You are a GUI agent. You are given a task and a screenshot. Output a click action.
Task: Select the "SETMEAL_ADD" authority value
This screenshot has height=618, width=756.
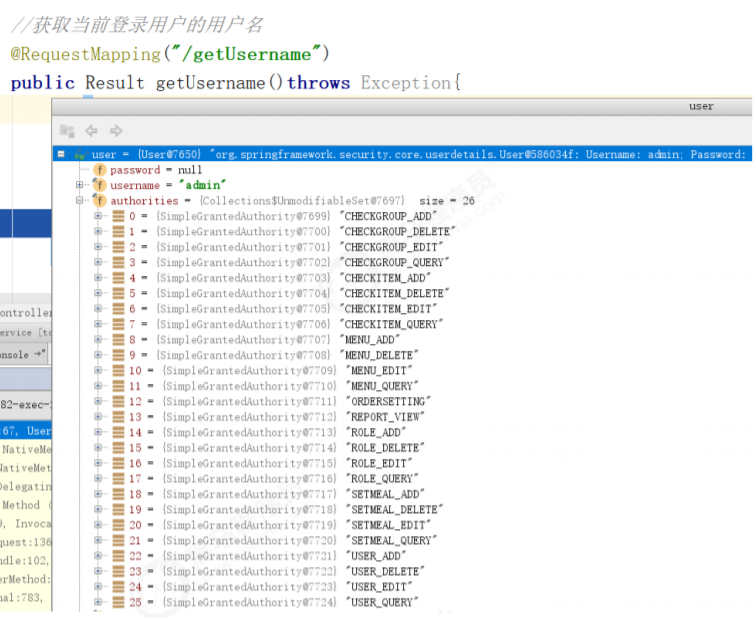[x=385, y=494]
